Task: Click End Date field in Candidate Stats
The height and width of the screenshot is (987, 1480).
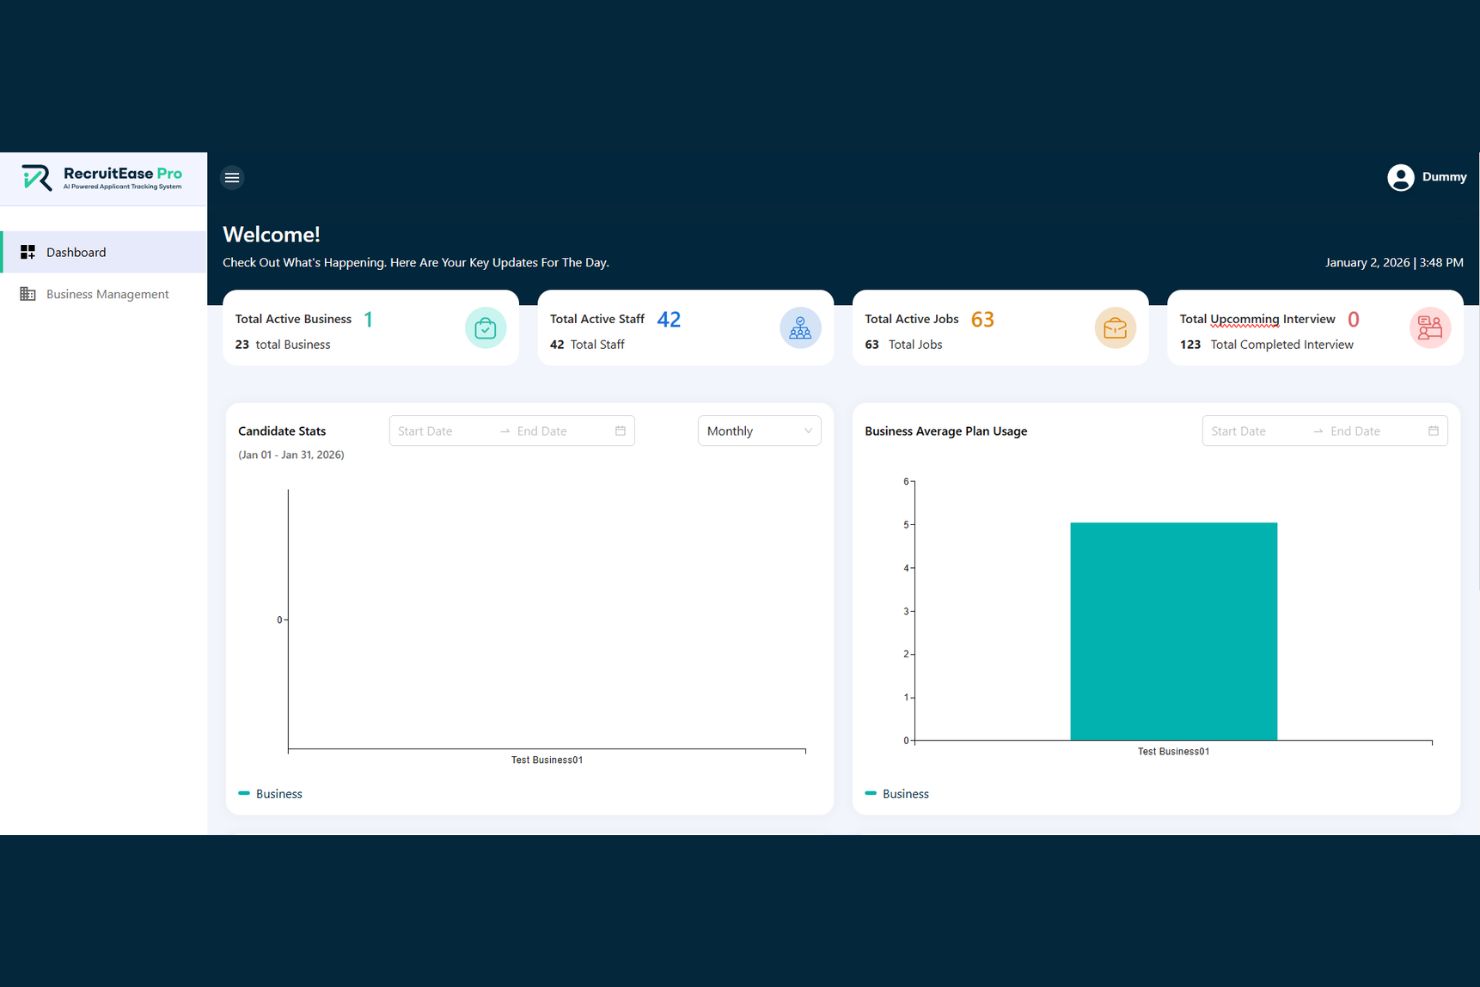Action: coord(555,431)
